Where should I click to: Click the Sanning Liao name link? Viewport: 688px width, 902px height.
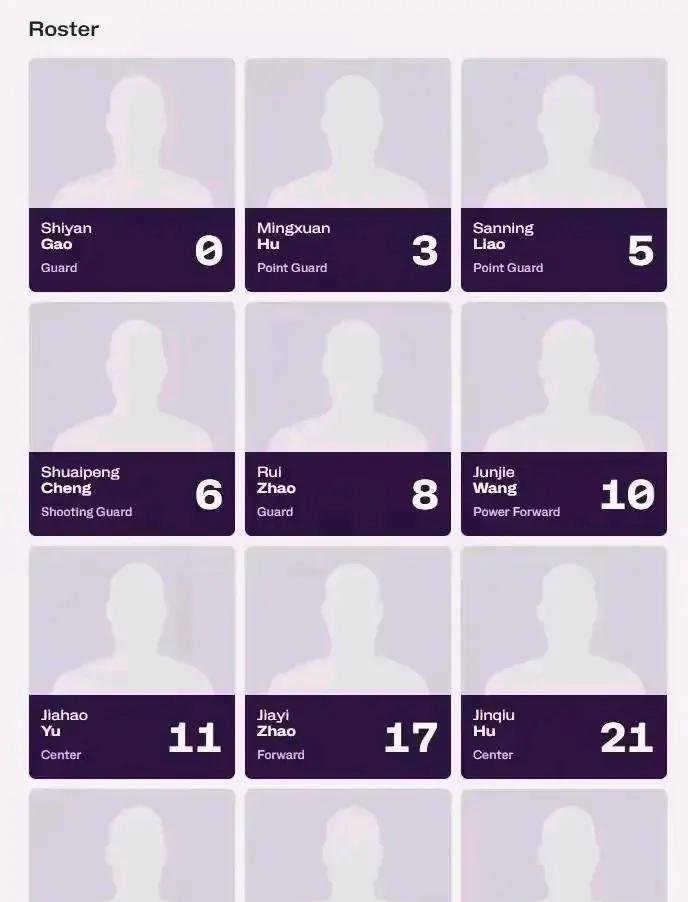pyautogui.click(x=503, y=236)
